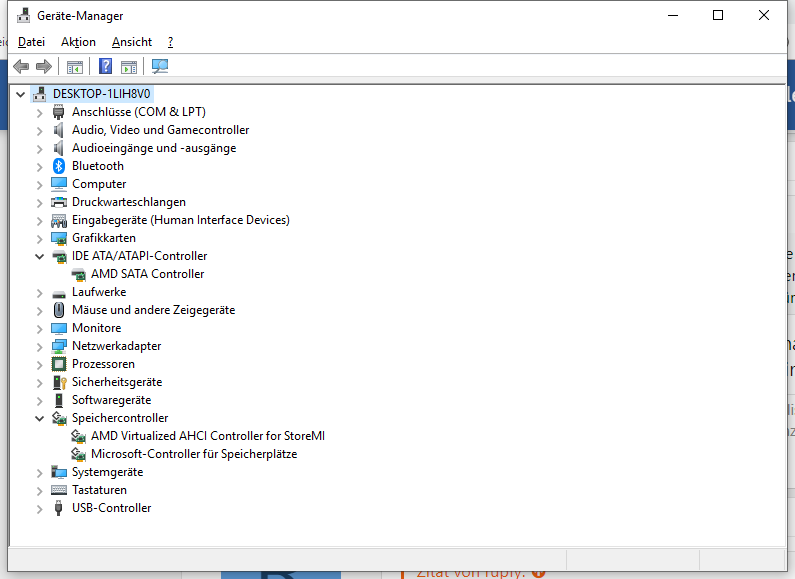
Task: Expand the Netzwerkadapter category
Action: tap(40, 347)
